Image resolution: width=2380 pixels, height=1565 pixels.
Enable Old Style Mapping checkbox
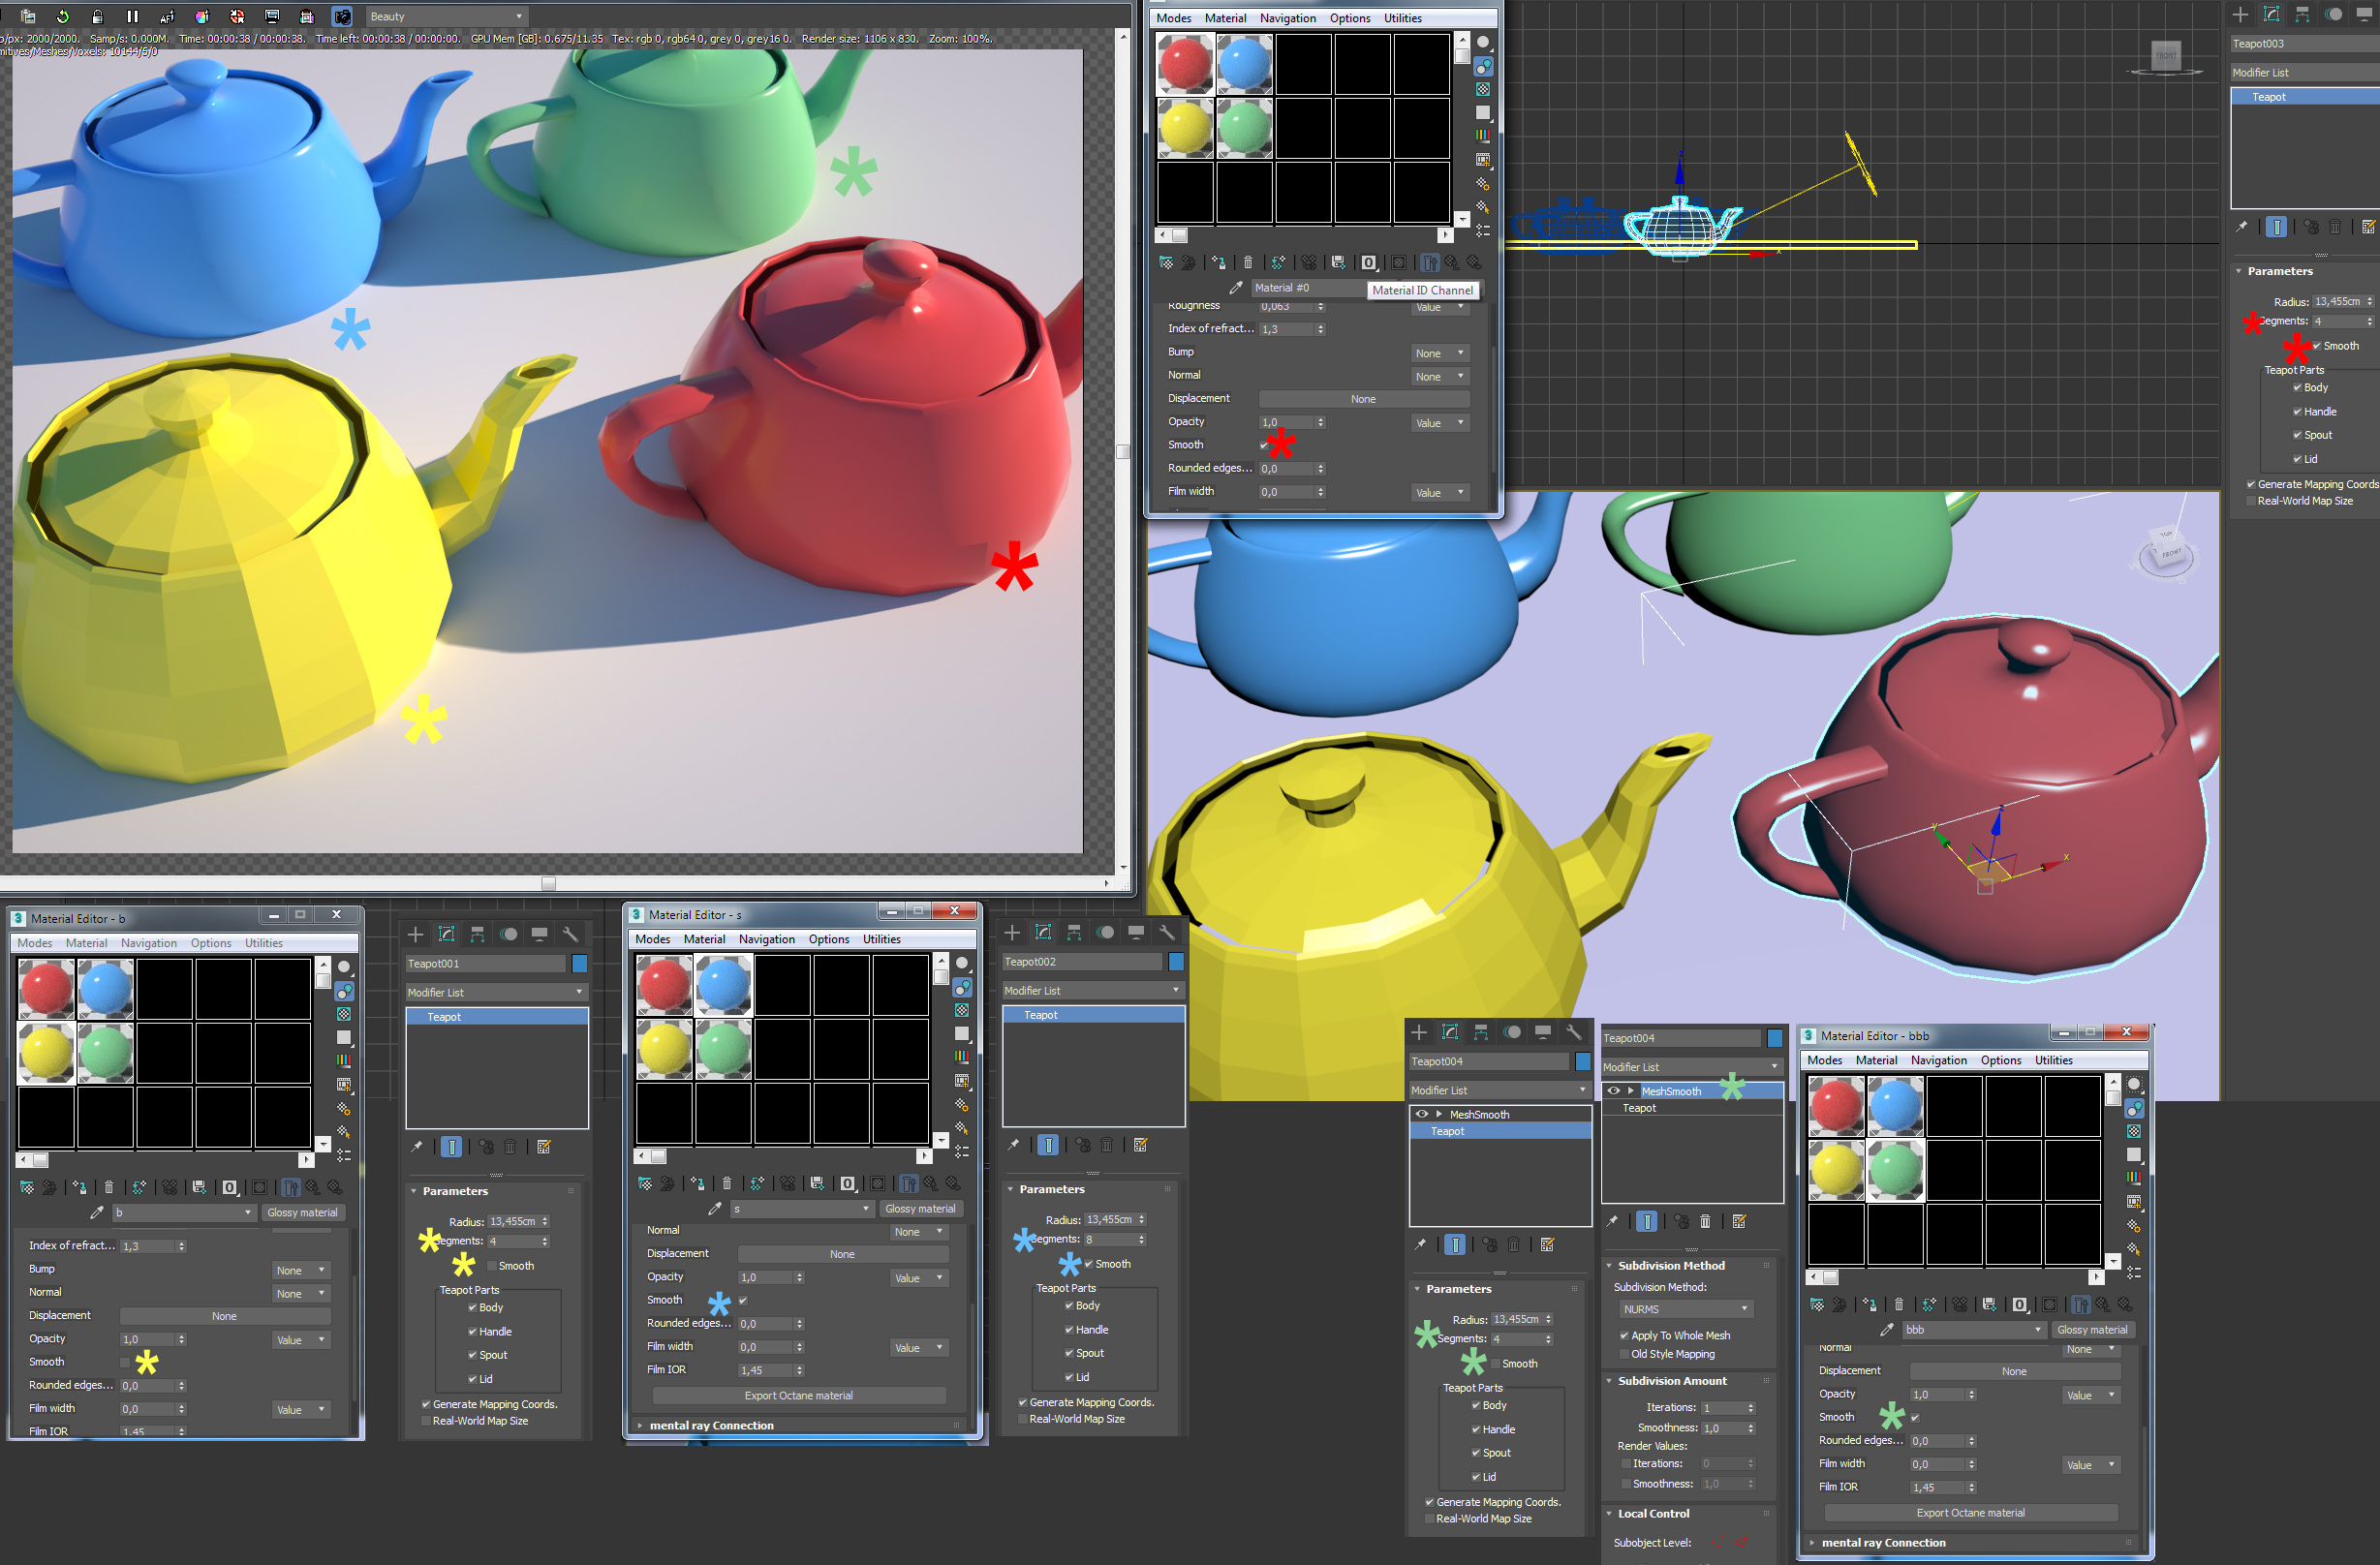[1624, 1354]
